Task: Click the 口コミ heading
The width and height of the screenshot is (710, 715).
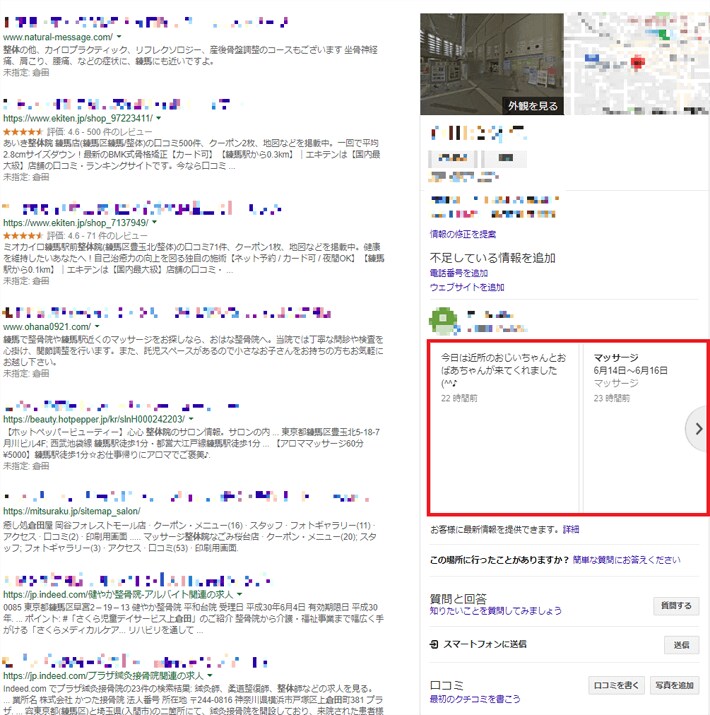Action: (x=446, y=685)
